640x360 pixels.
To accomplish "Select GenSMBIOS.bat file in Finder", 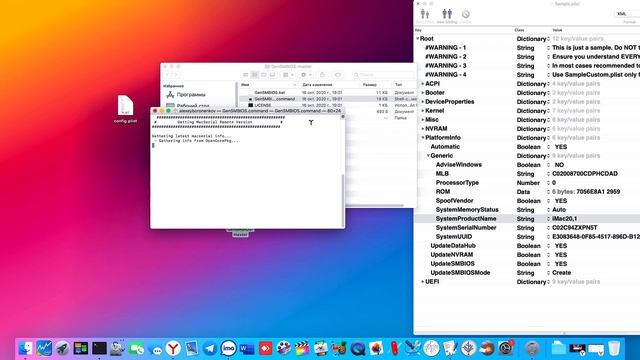I will pos(269,93).
